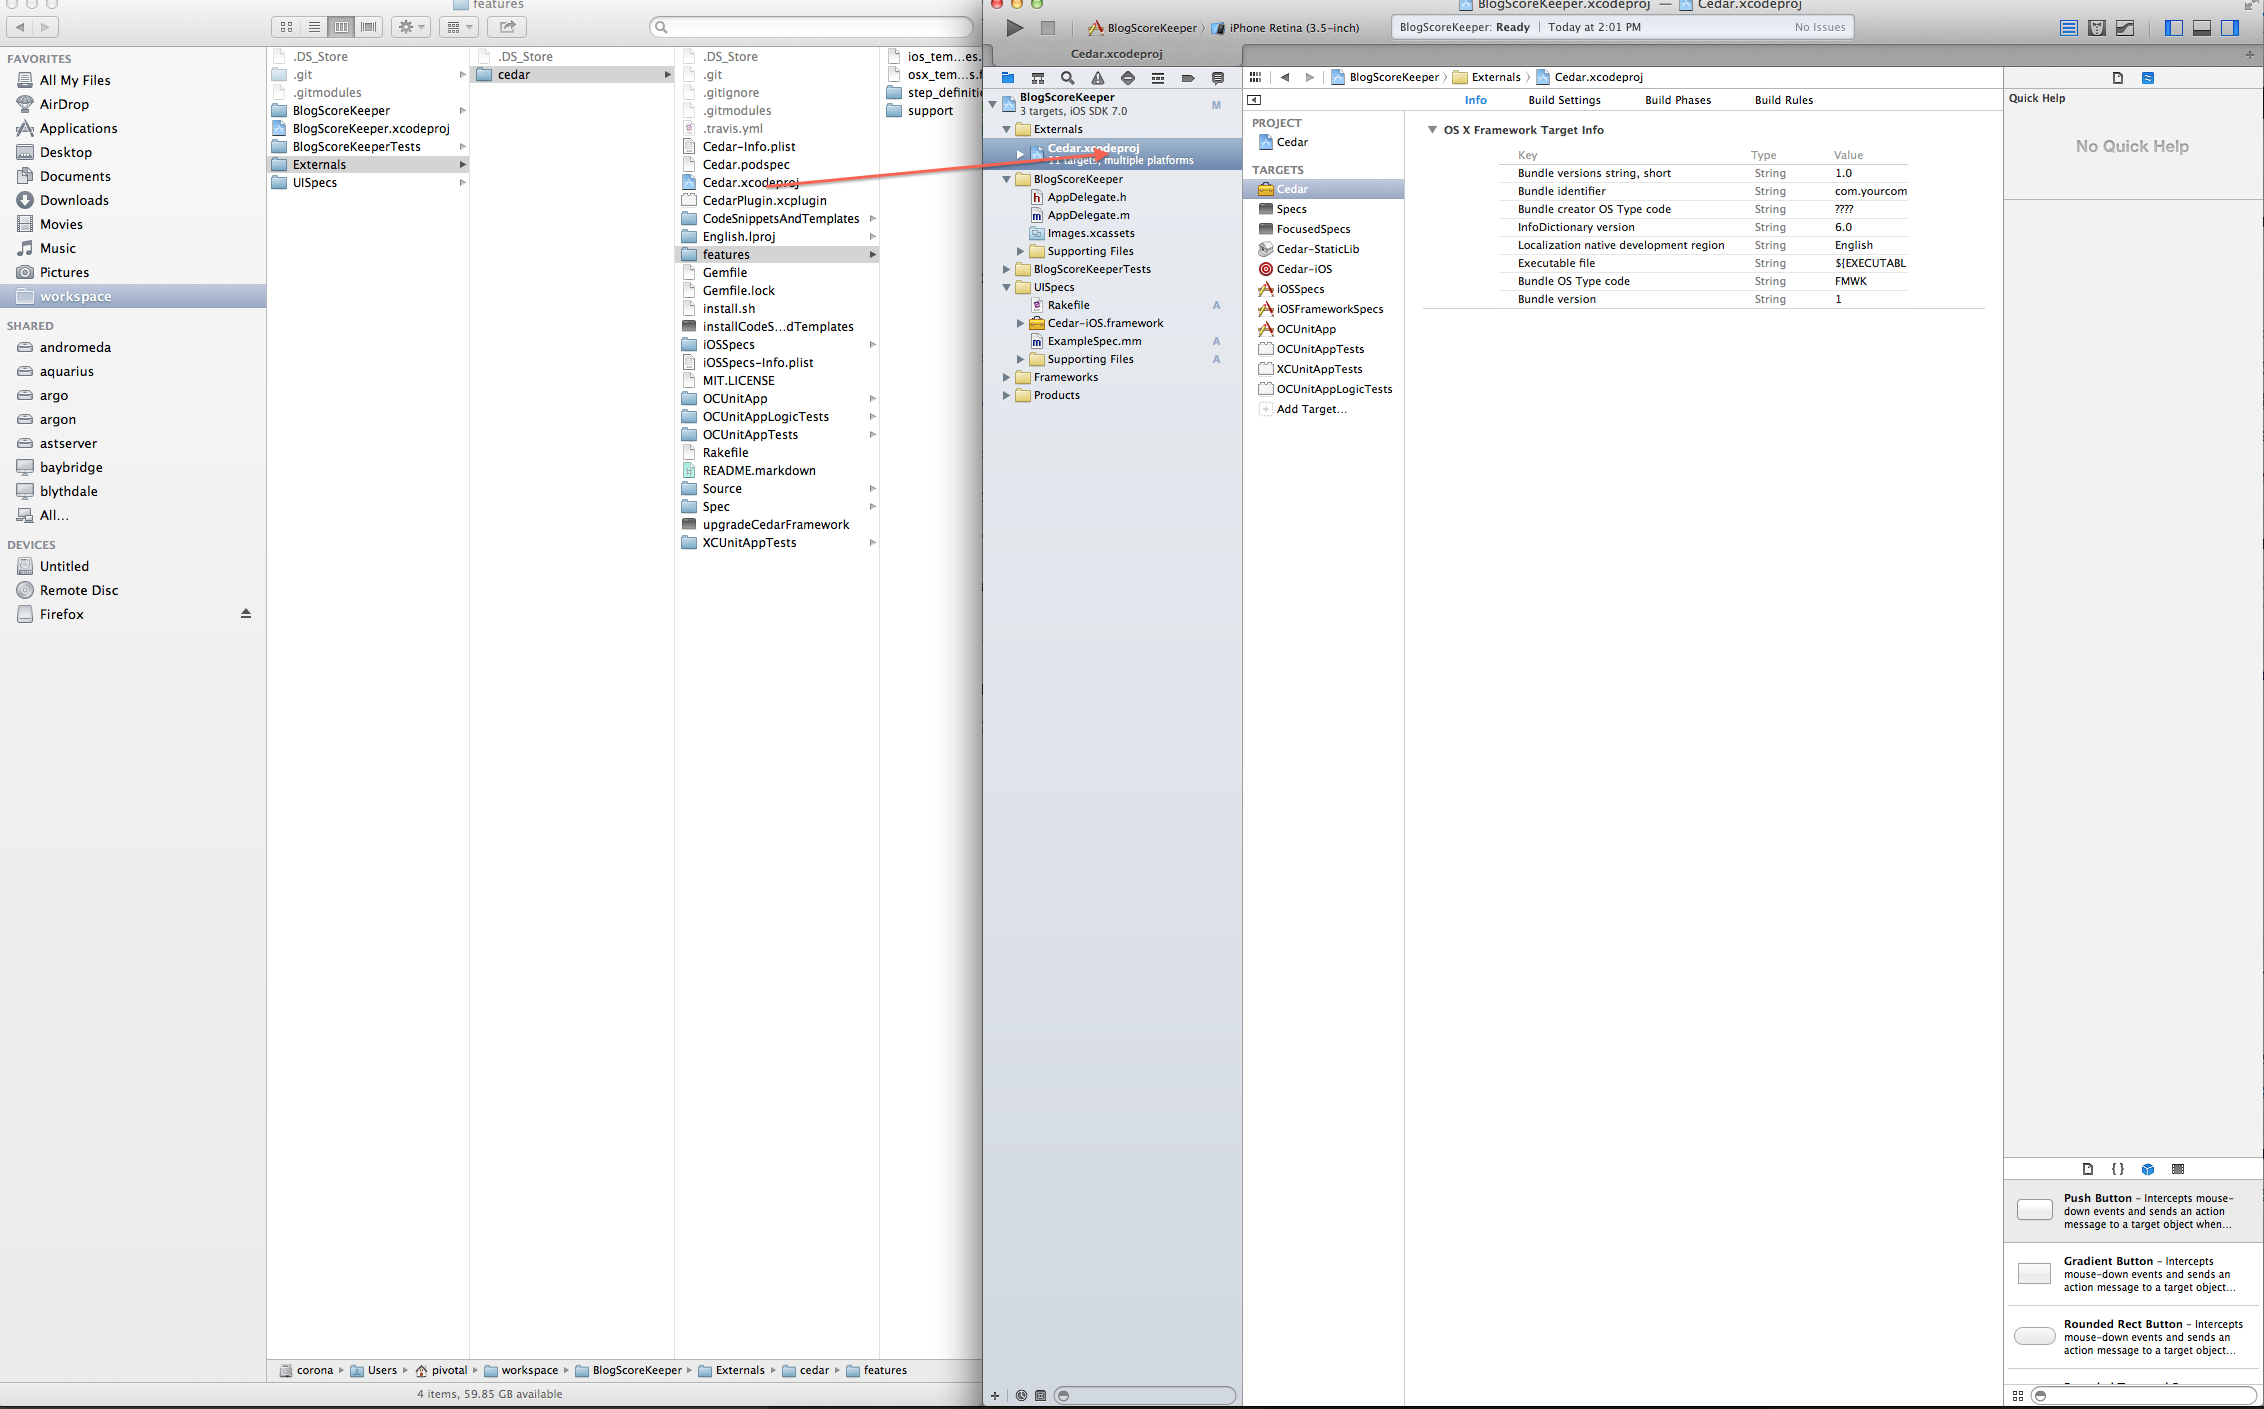Show the File inspector in utilities pane

click(x=2118, y=78)
